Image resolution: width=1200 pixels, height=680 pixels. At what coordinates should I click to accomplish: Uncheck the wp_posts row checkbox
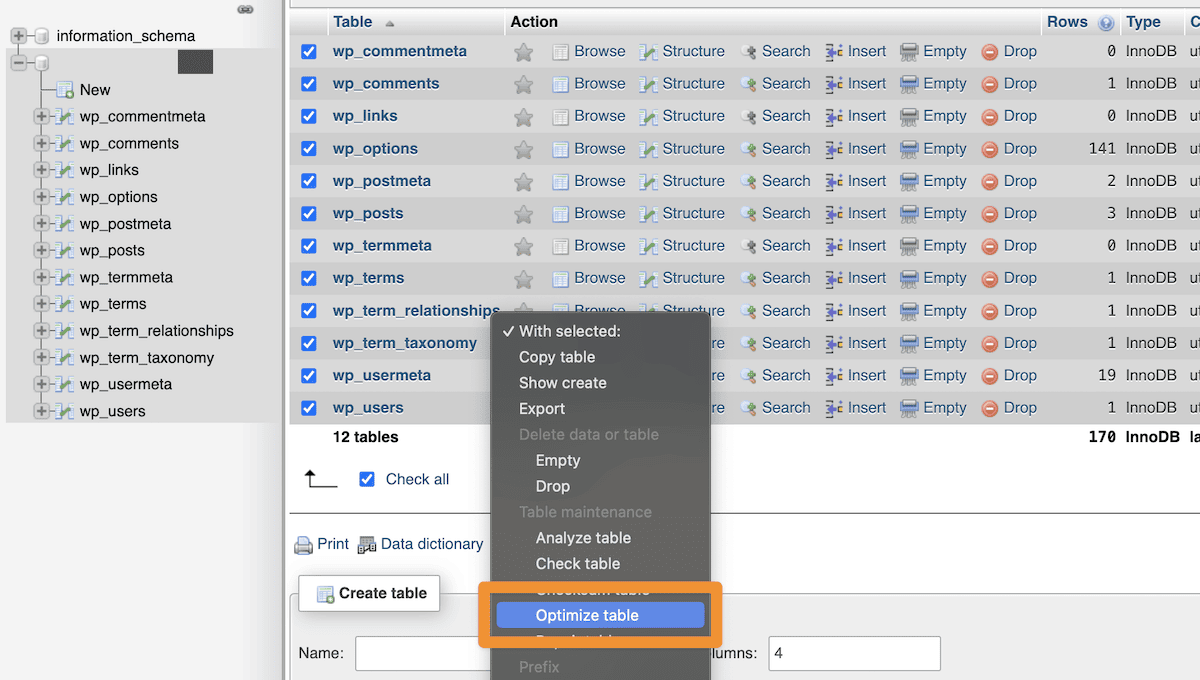[x=309, y=213]
